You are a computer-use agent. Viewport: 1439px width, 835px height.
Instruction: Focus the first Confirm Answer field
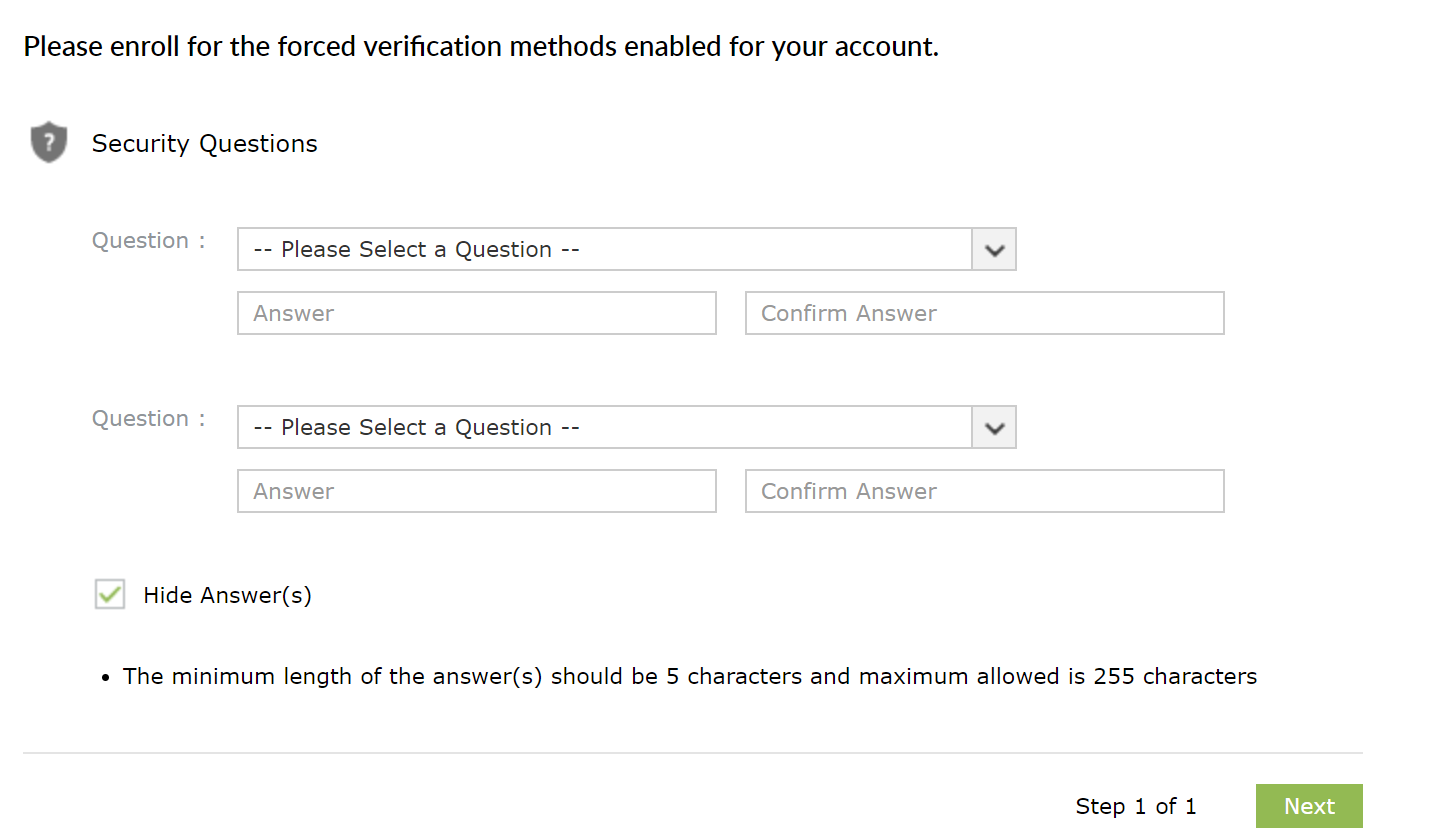984,313
